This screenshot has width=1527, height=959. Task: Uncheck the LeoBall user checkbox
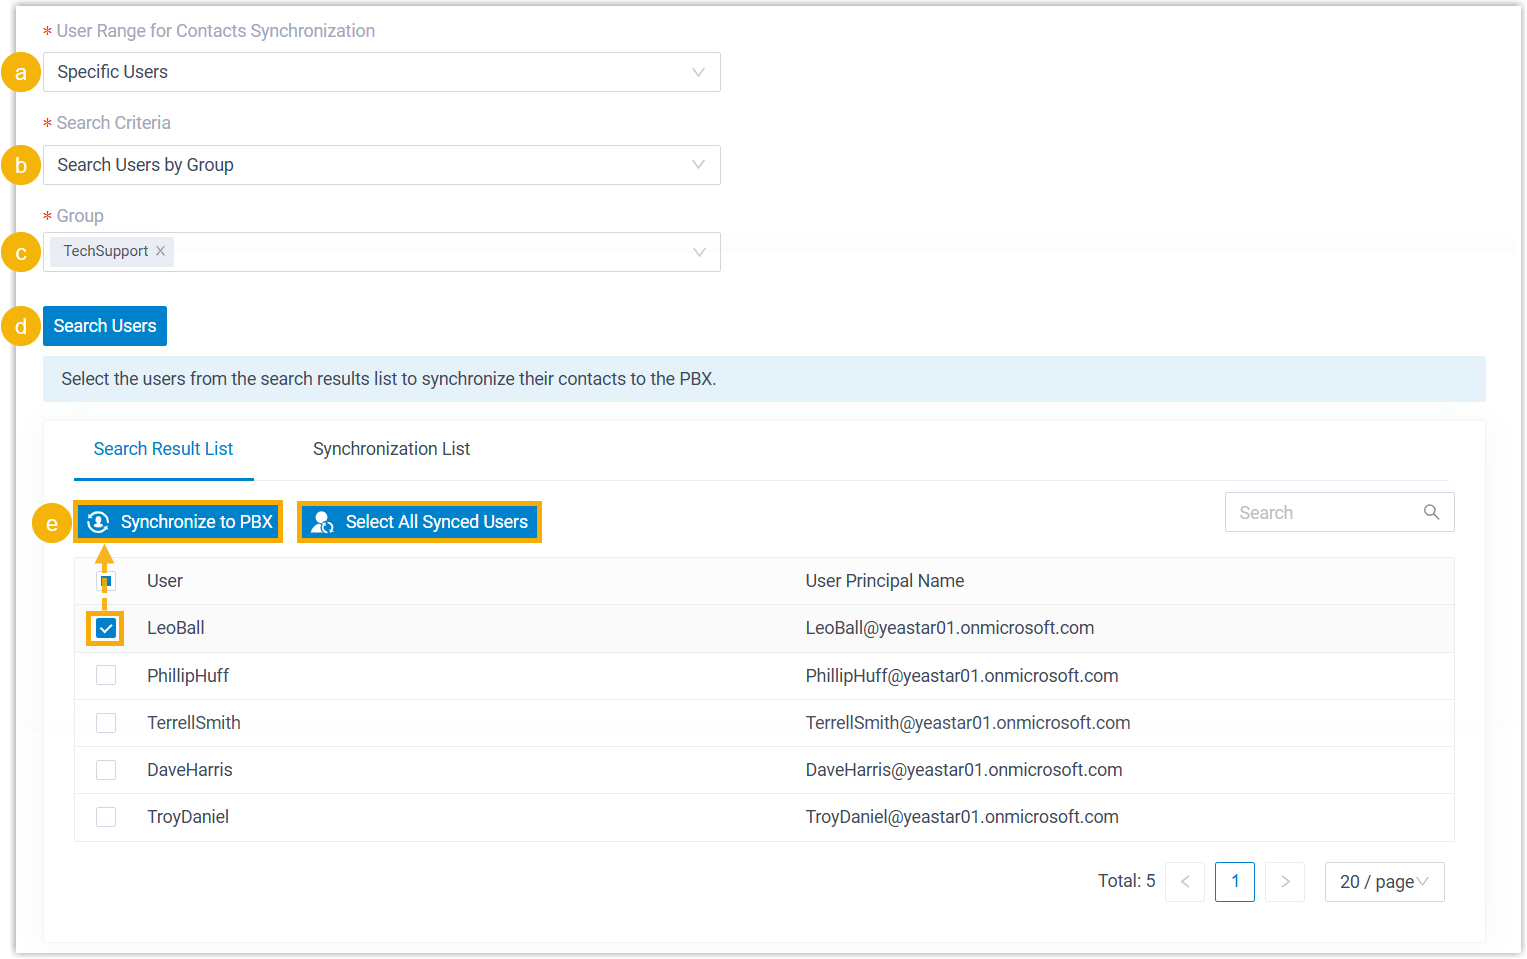[x=106, y=629]
